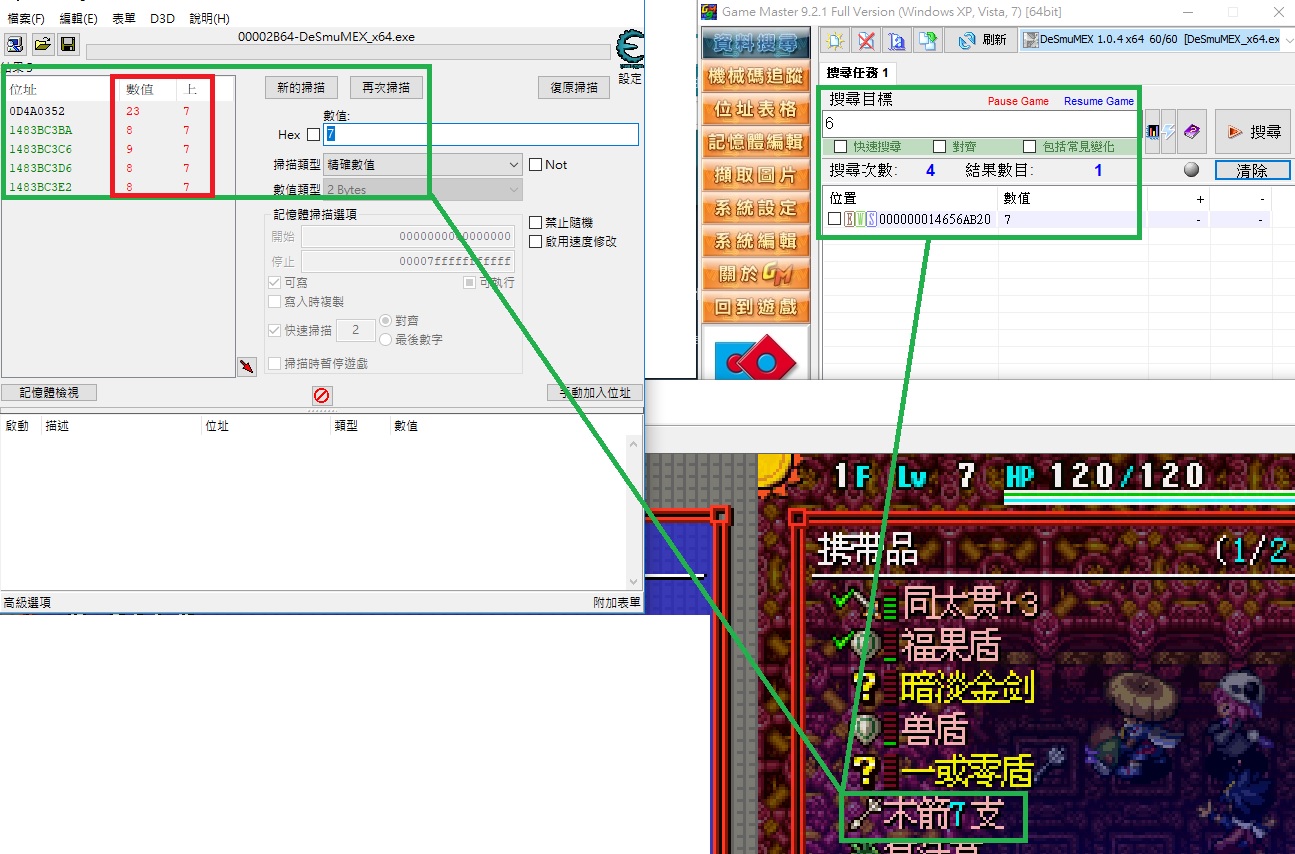Screen dimensions: 1295x854
Task: Click the open folder icon in Cheat Engine
Action: 42,44
